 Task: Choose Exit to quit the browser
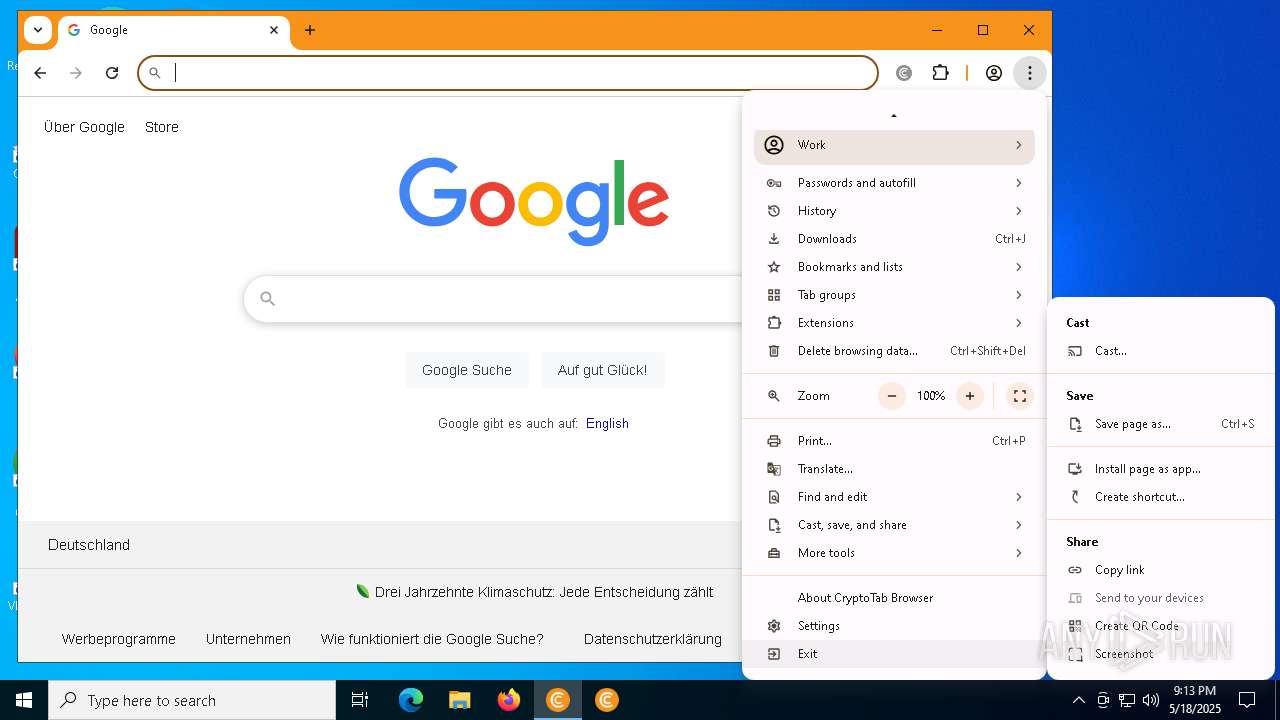pos(894,654)
